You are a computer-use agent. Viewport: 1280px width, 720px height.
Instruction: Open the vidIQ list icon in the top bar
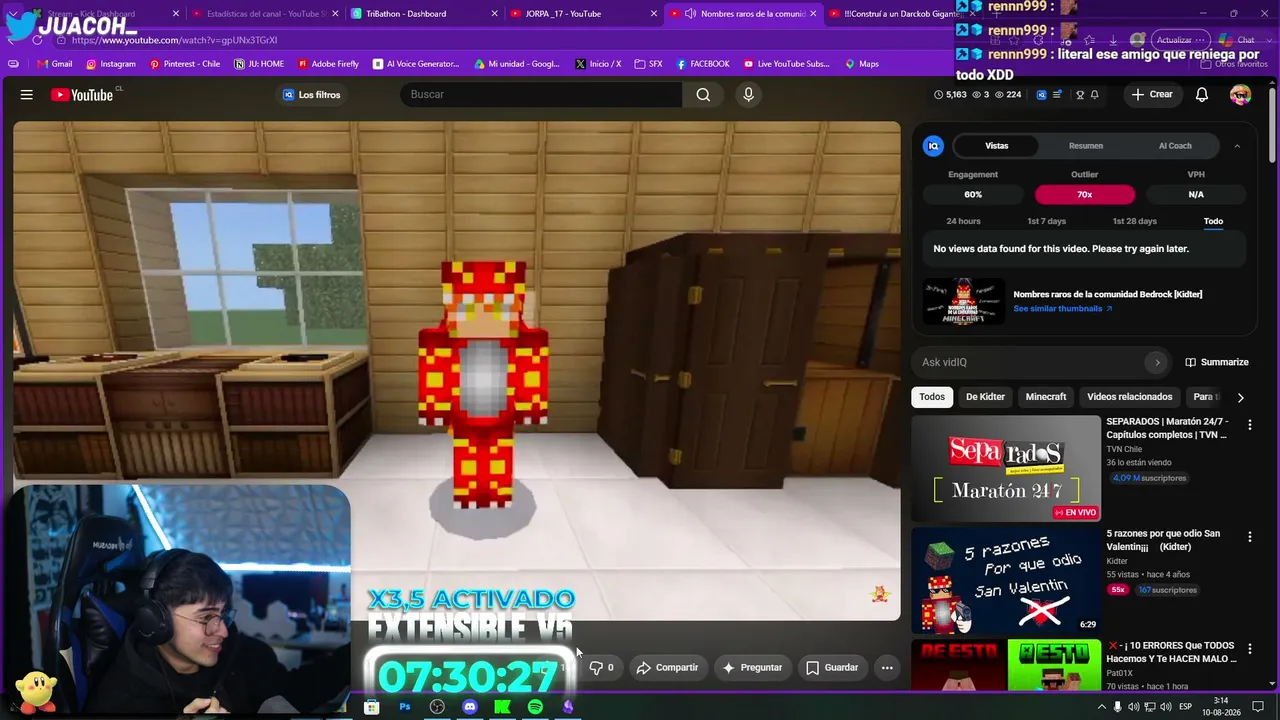point(1058,95)
